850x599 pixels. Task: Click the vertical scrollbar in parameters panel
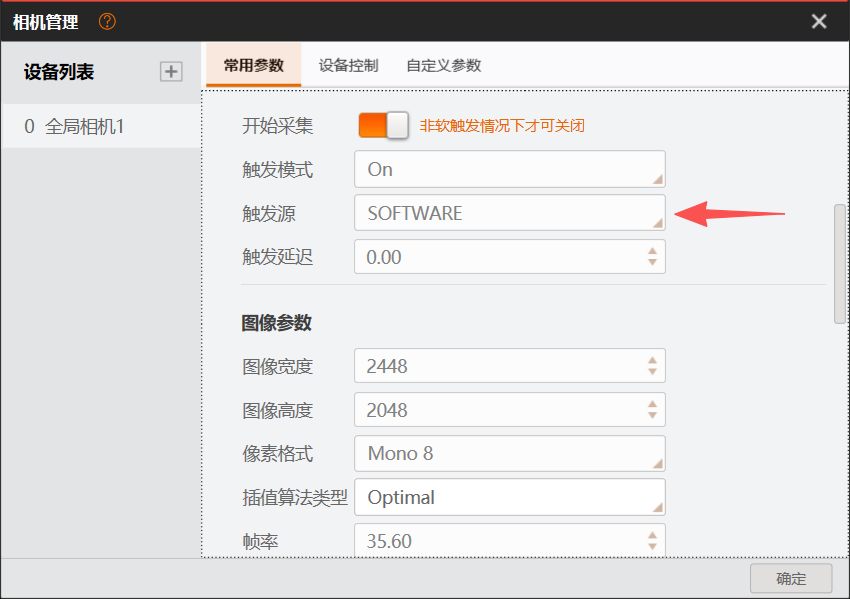pos(839,264)
